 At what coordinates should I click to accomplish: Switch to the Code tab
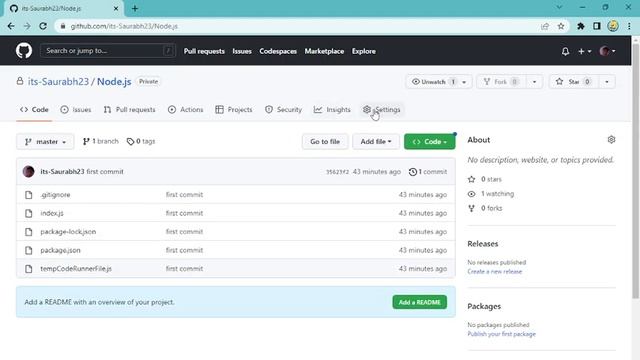(34, 109)
